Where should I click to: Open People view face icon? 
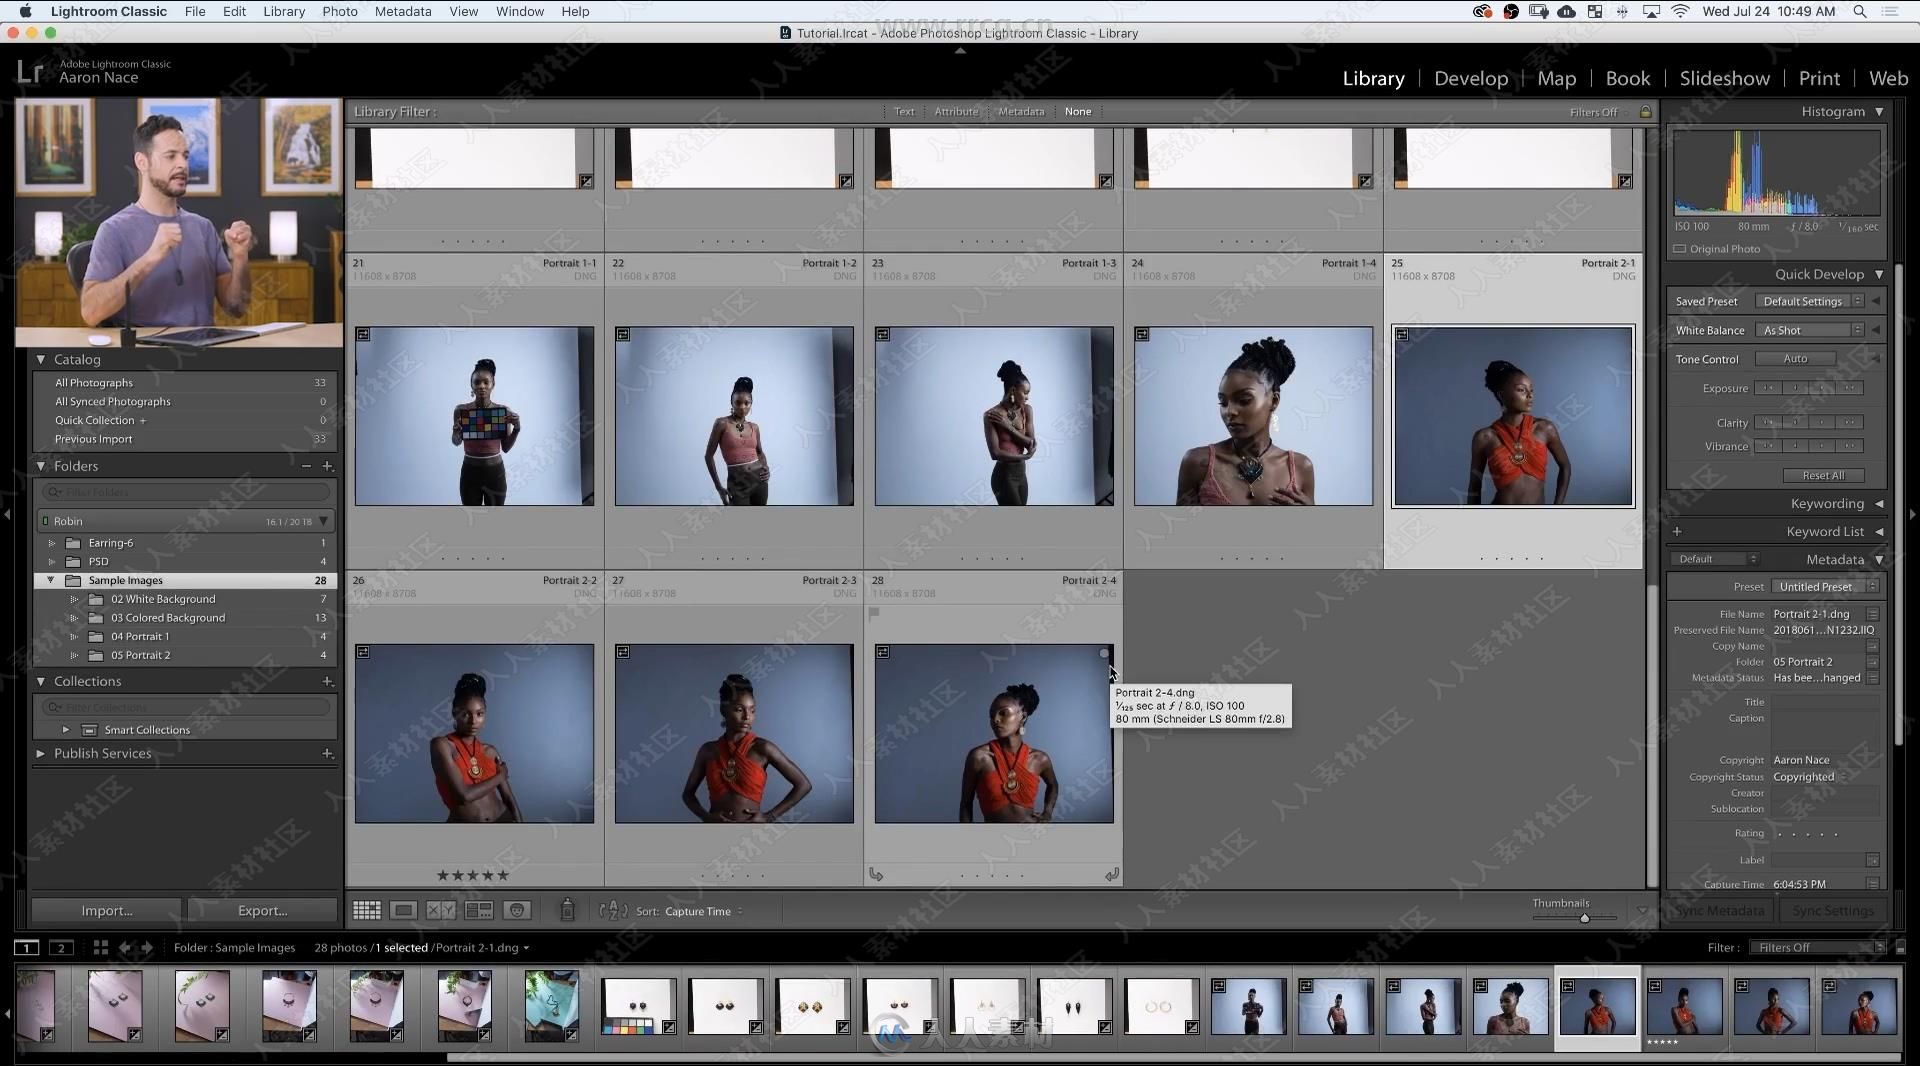[517, 910]
